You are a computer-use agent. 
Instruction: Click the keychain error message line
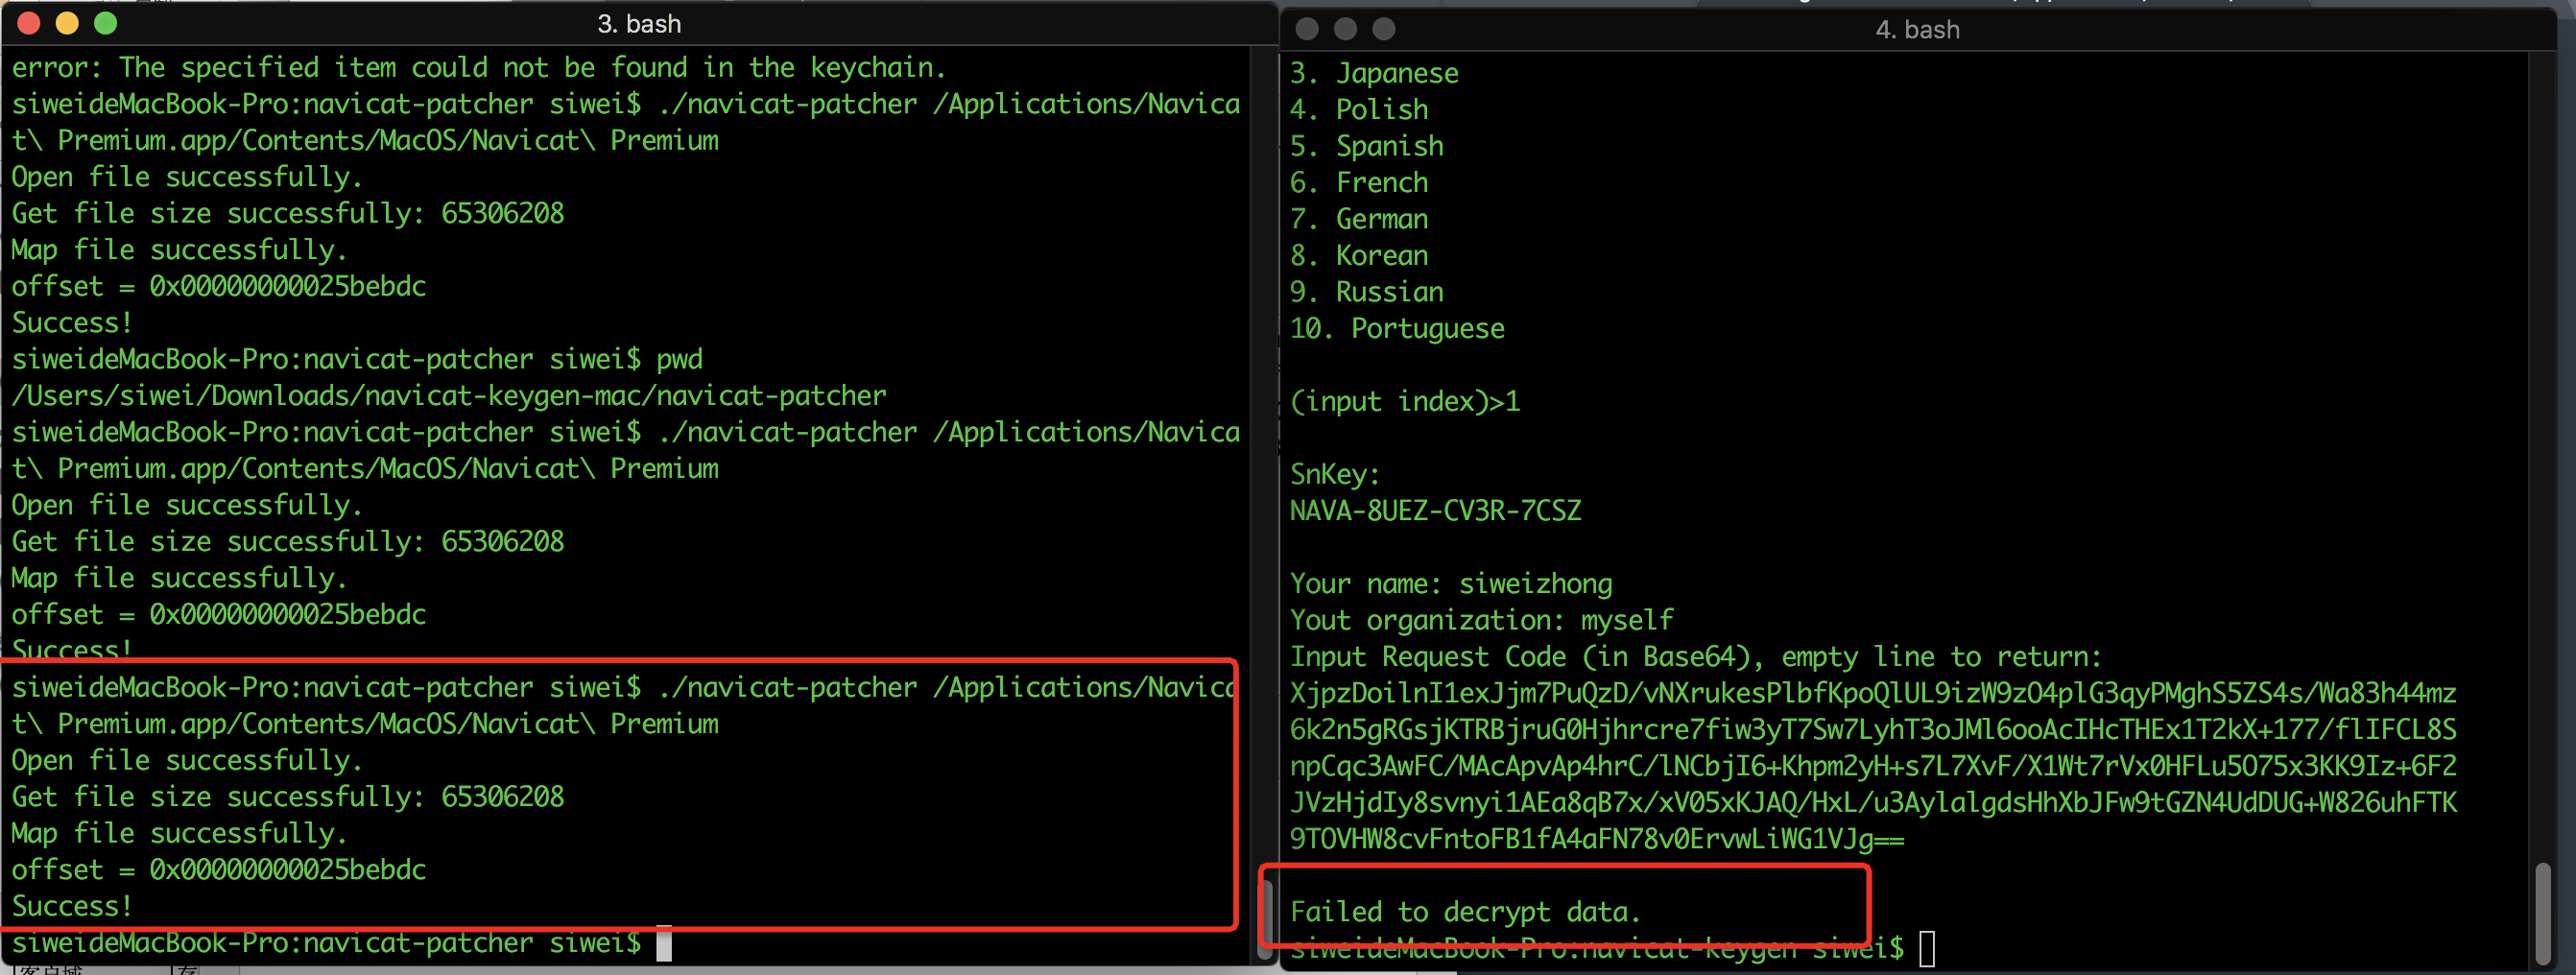pos(478,67)
